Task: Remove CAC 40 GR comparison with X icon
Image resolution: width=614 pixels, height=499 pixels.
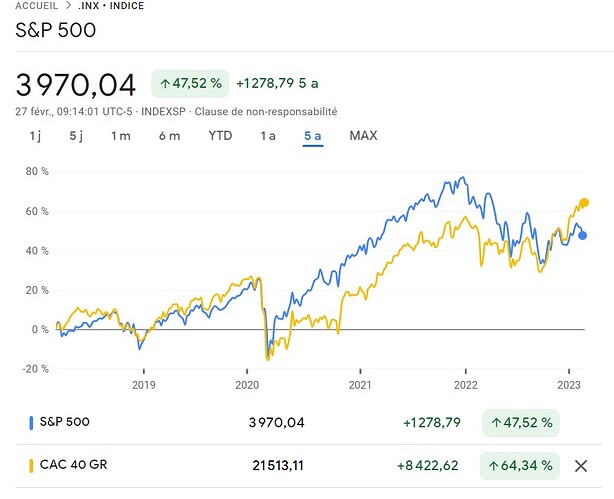Action: click(581, 466)
